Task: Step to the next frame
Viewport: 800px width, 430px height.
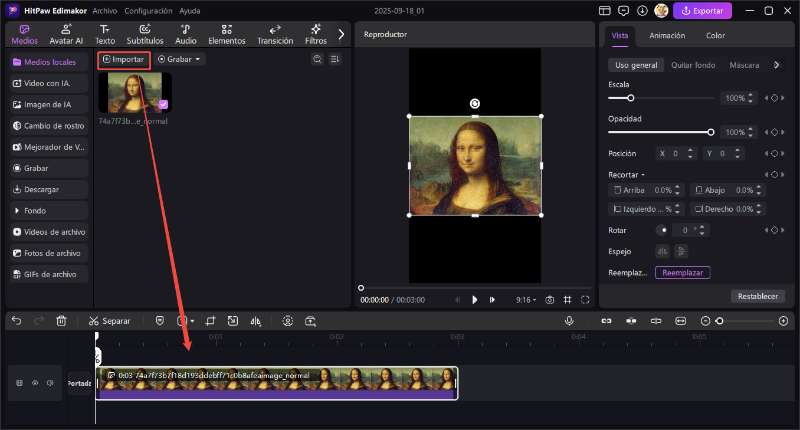Action: pos(492,300)
